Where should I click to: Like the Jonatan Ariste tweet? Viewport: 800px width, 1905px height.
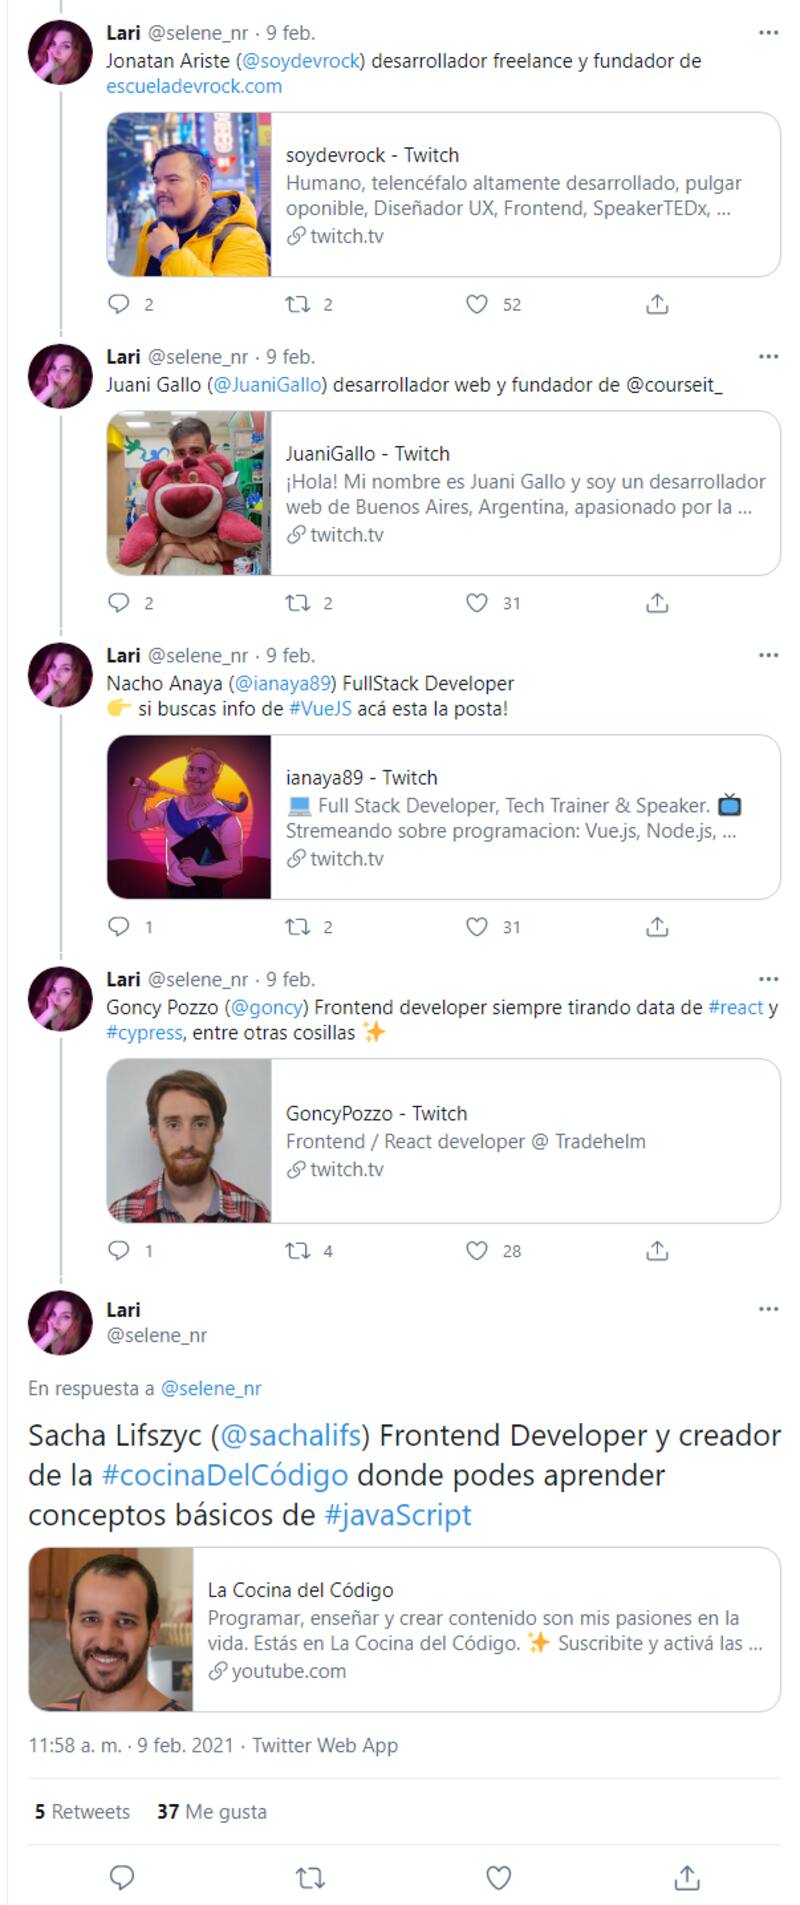point(477,304)
